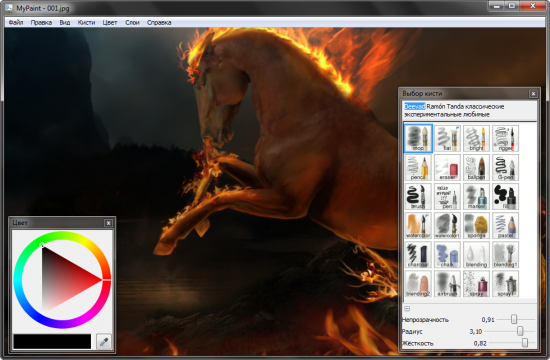Open the Справка menu
The height and width of the screenshot is (360, 550).
point(159,22)
